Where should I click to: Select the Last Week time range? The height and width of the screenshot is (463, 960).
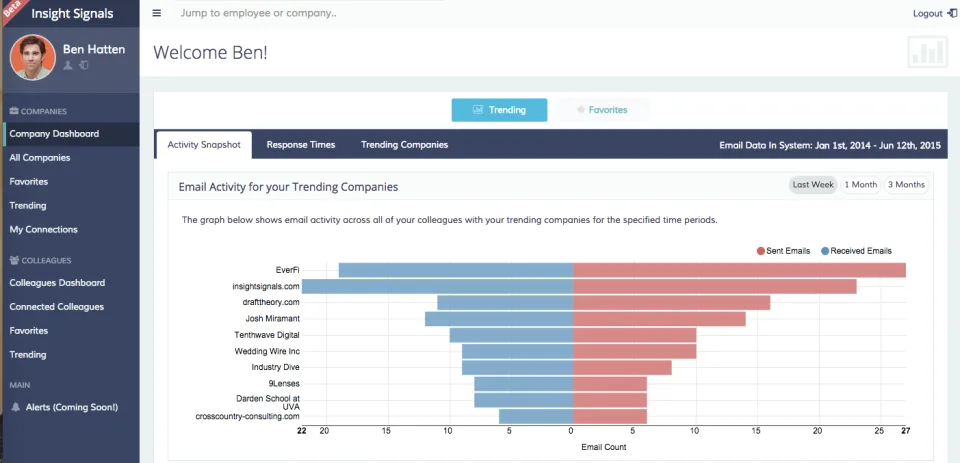point(813,185)
